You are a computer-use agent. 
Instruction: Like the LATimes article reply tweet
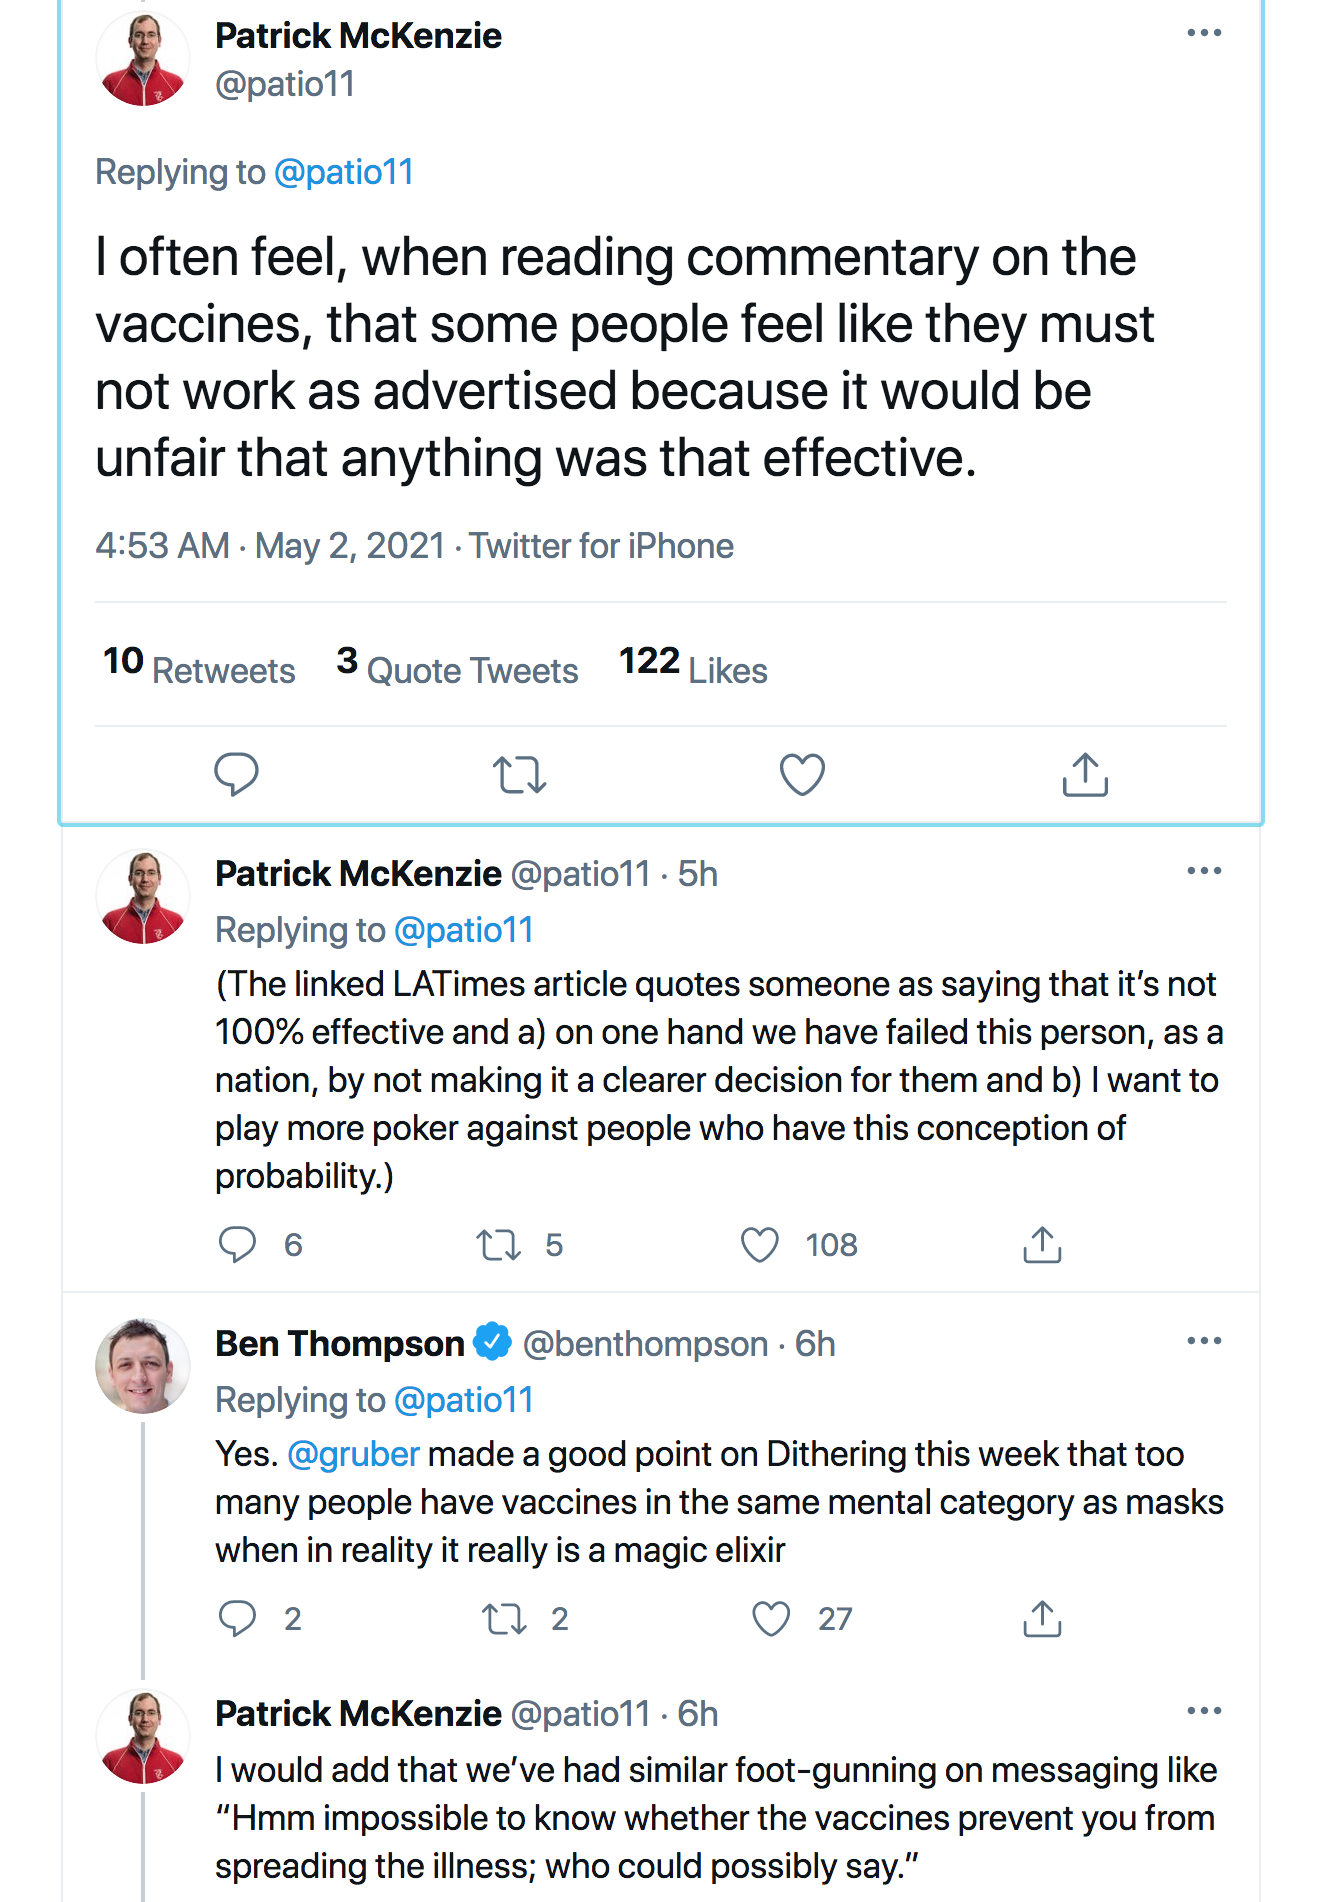(x=760, y=1244)
